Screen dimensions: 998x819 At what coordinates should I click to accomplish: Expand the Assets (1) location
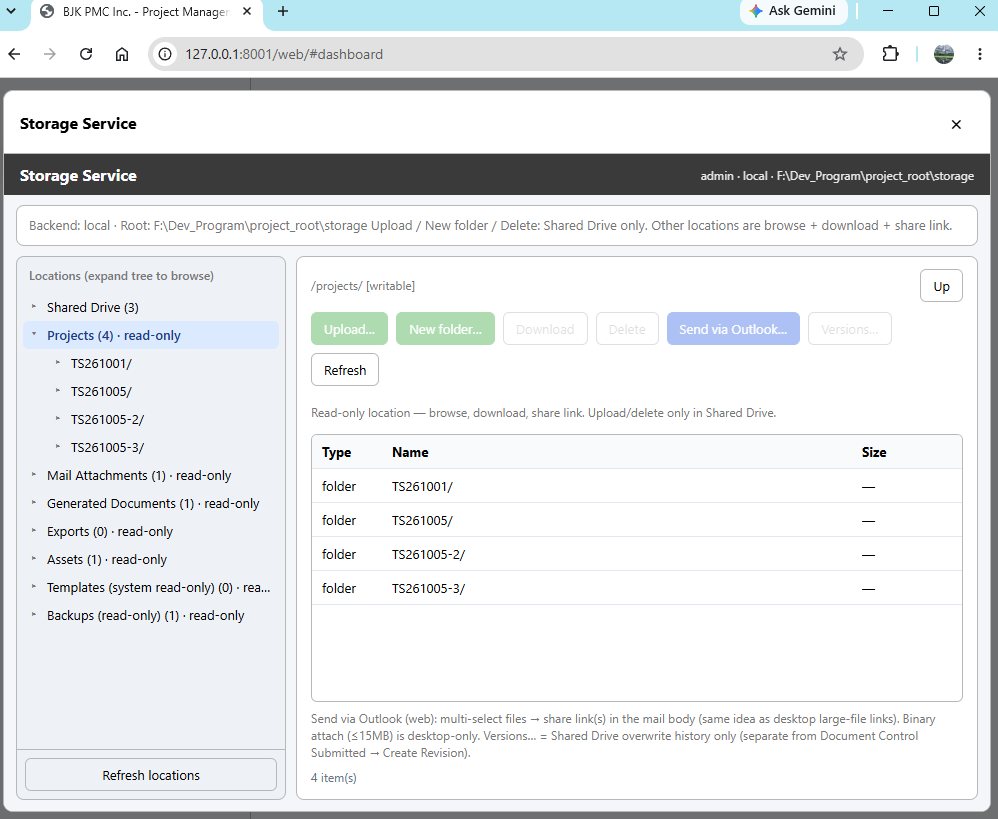(34, 559)
